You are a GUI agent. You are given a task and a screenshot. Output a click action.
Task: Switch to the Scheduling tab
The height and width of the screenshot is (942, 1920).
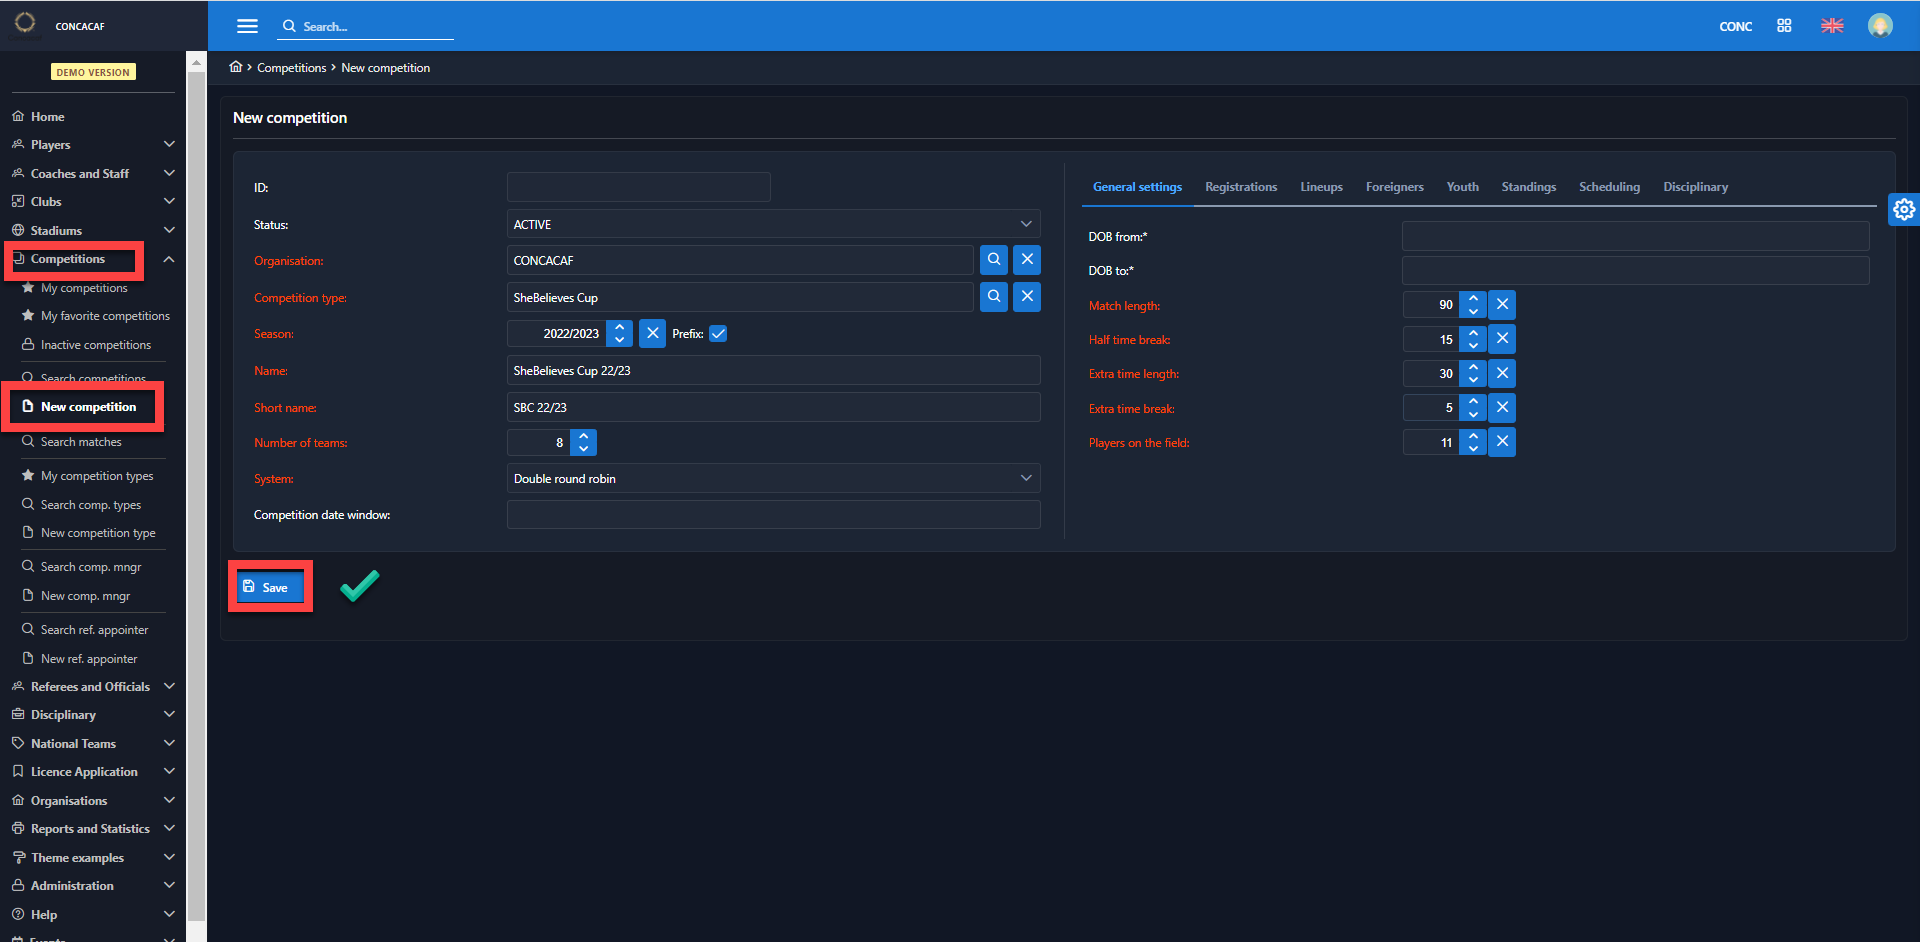point(1609,187)
